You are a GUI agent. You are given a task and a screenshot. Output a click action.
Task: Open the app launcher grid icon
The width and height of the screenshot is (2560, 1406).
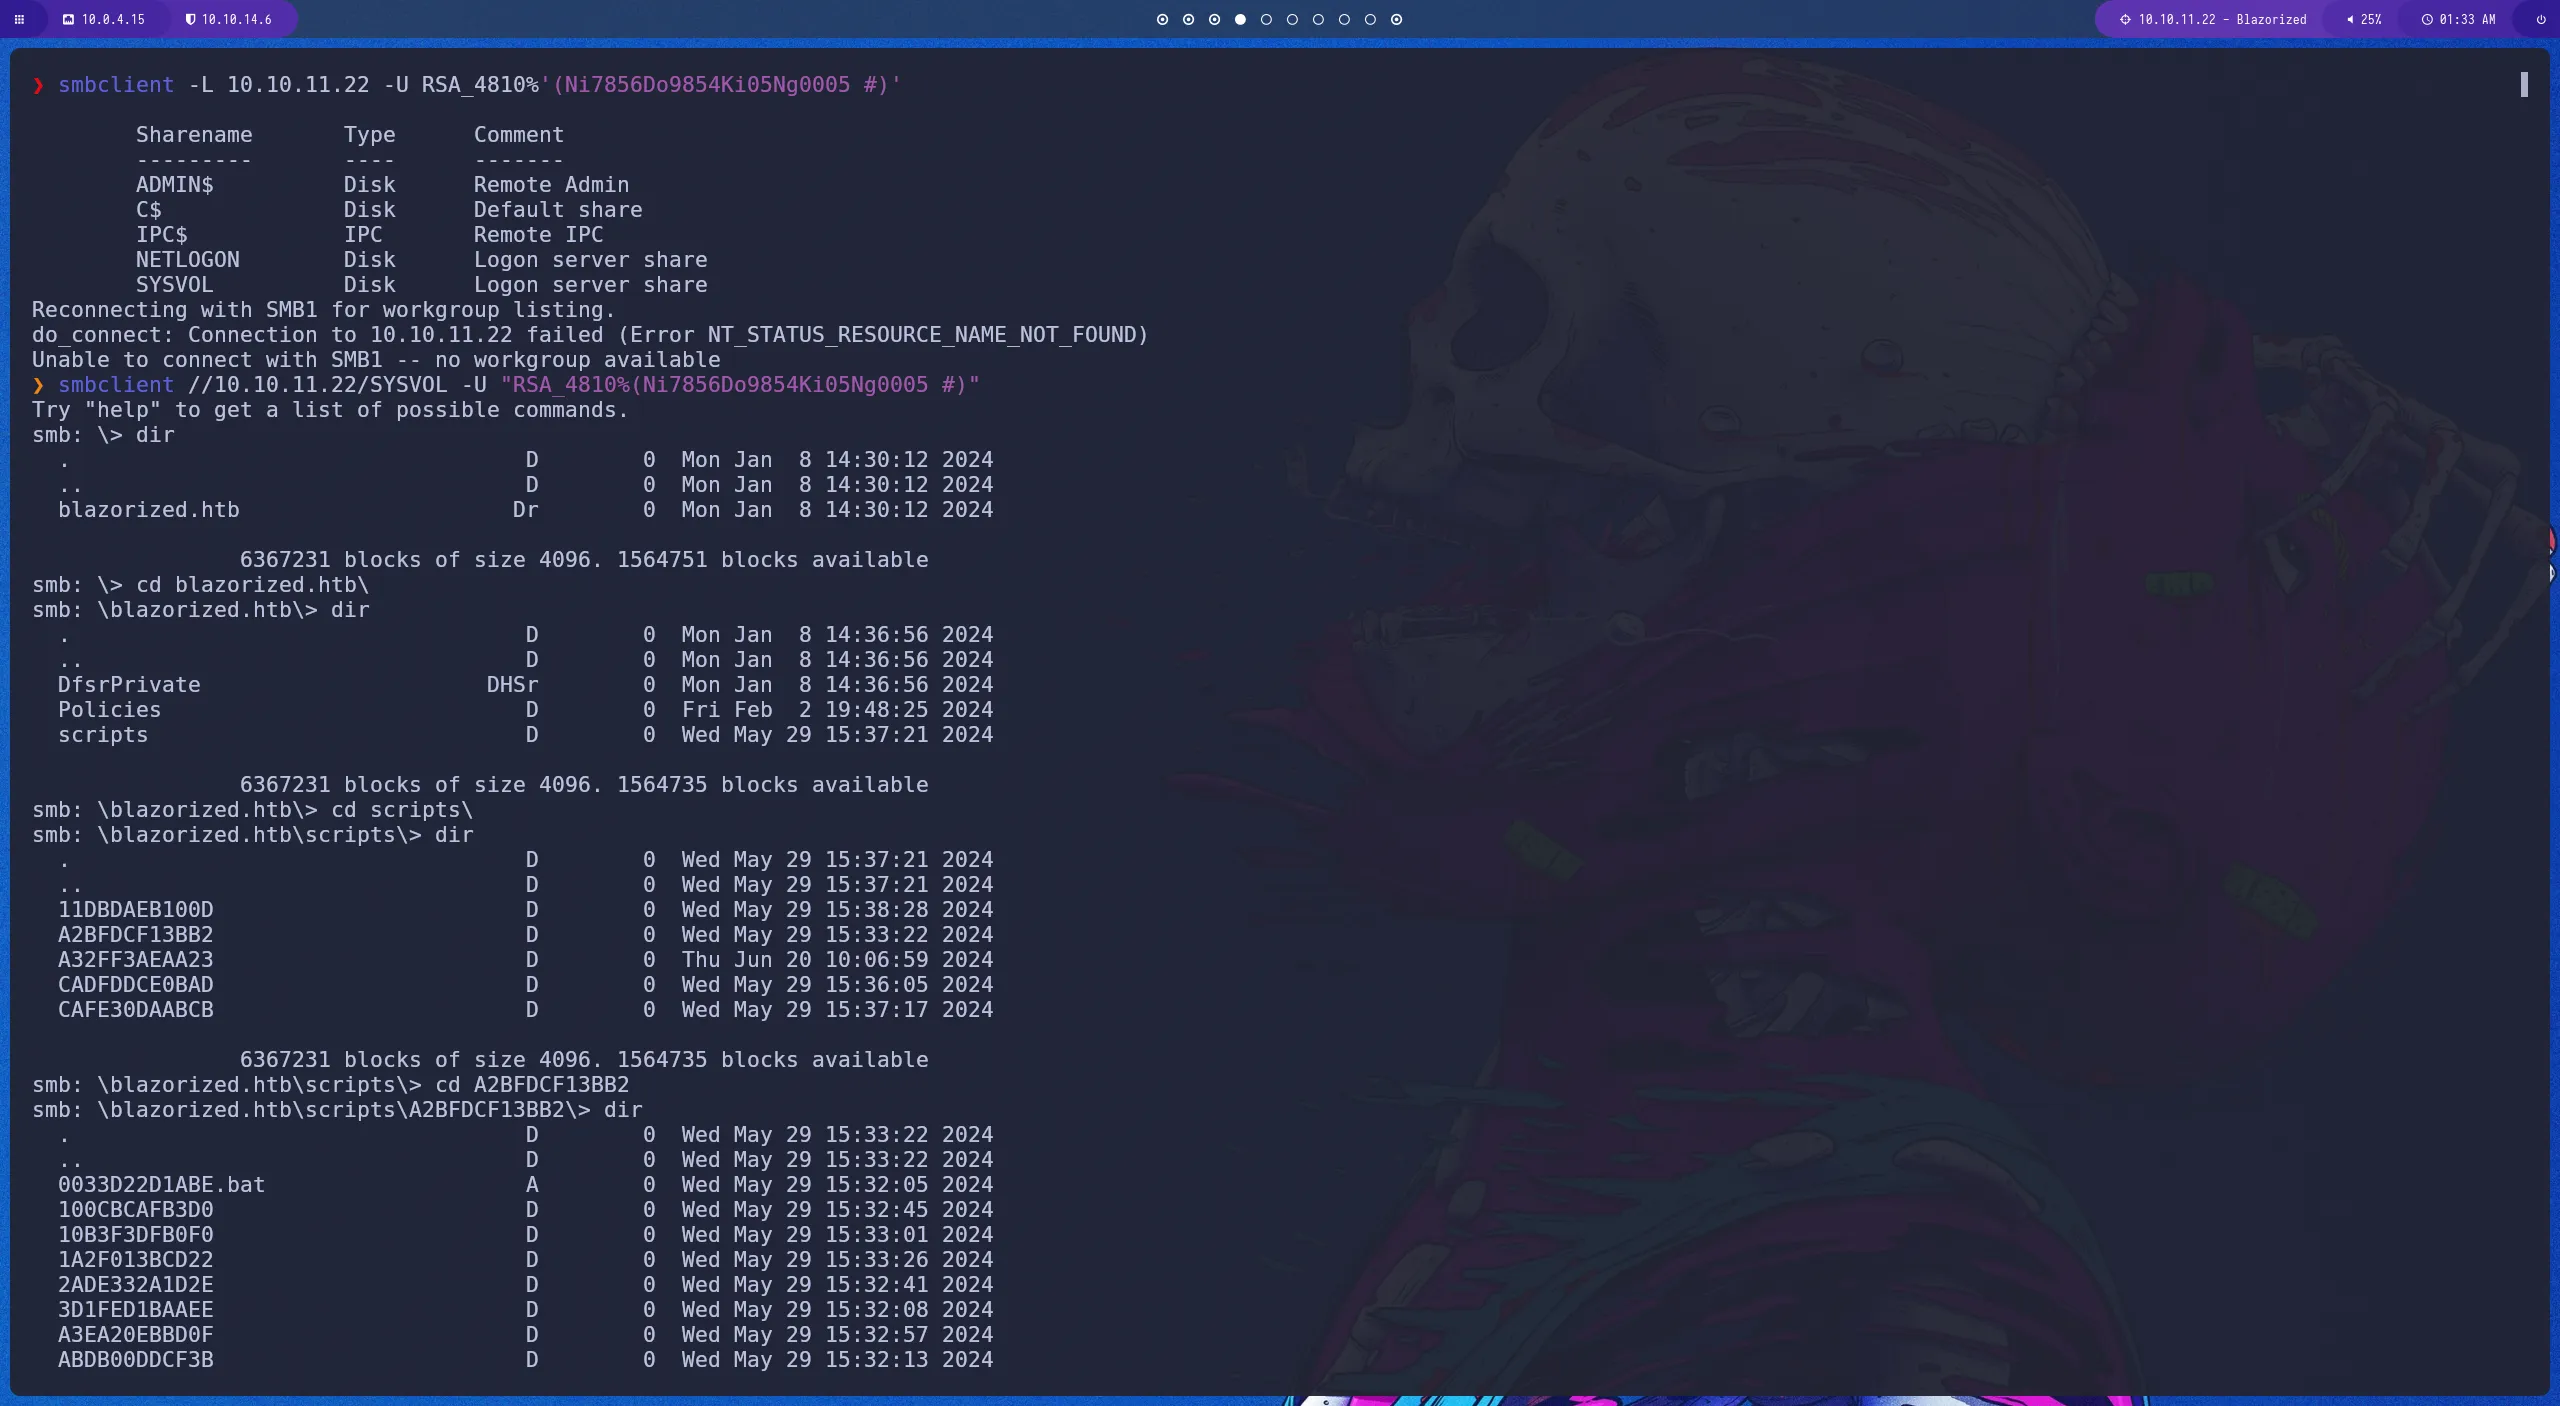pos(19,19)
